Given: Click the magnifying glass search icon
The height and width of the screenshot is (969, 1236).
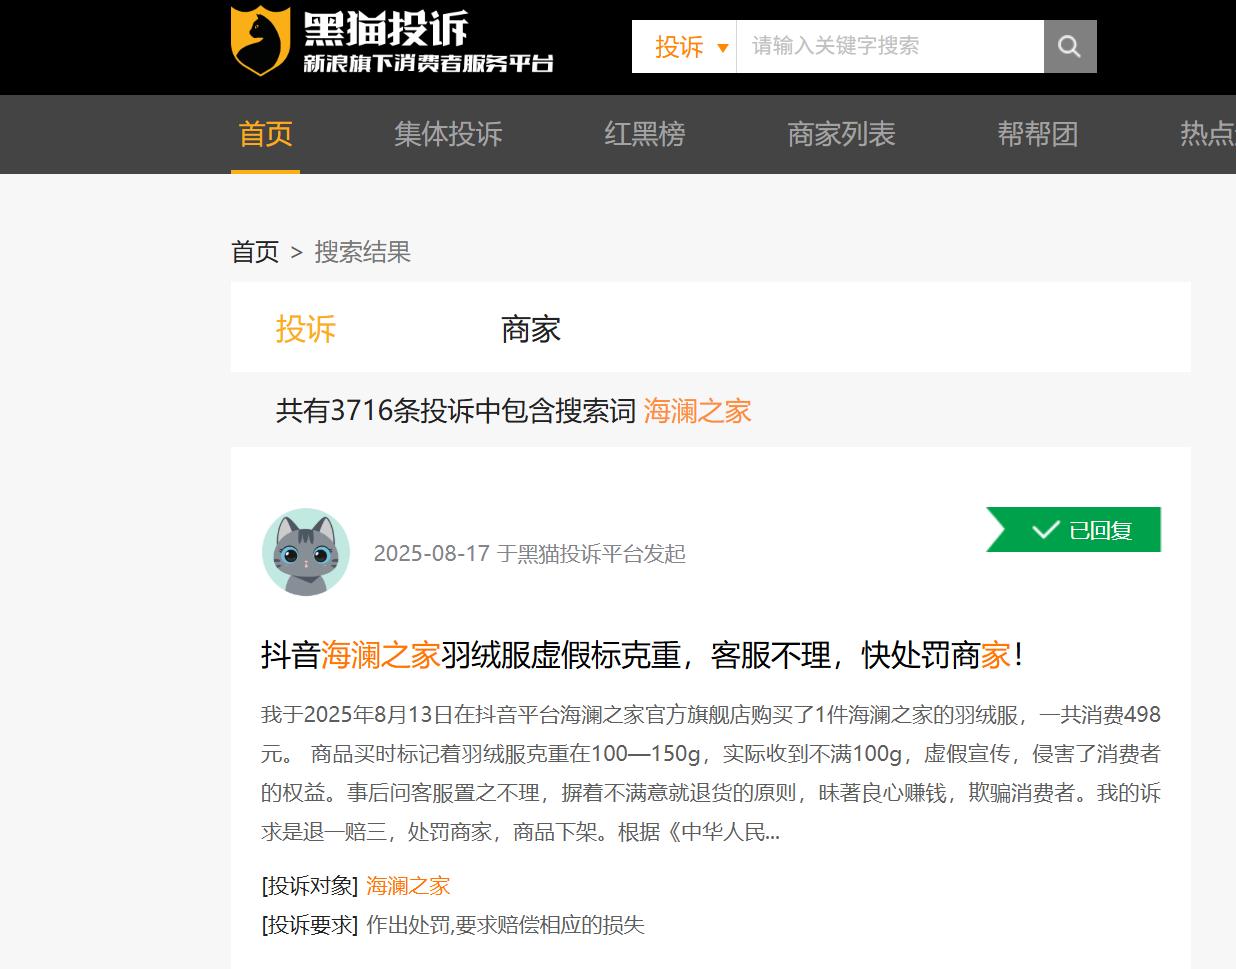Looking at the screenshot, I should pos(1069,46).
